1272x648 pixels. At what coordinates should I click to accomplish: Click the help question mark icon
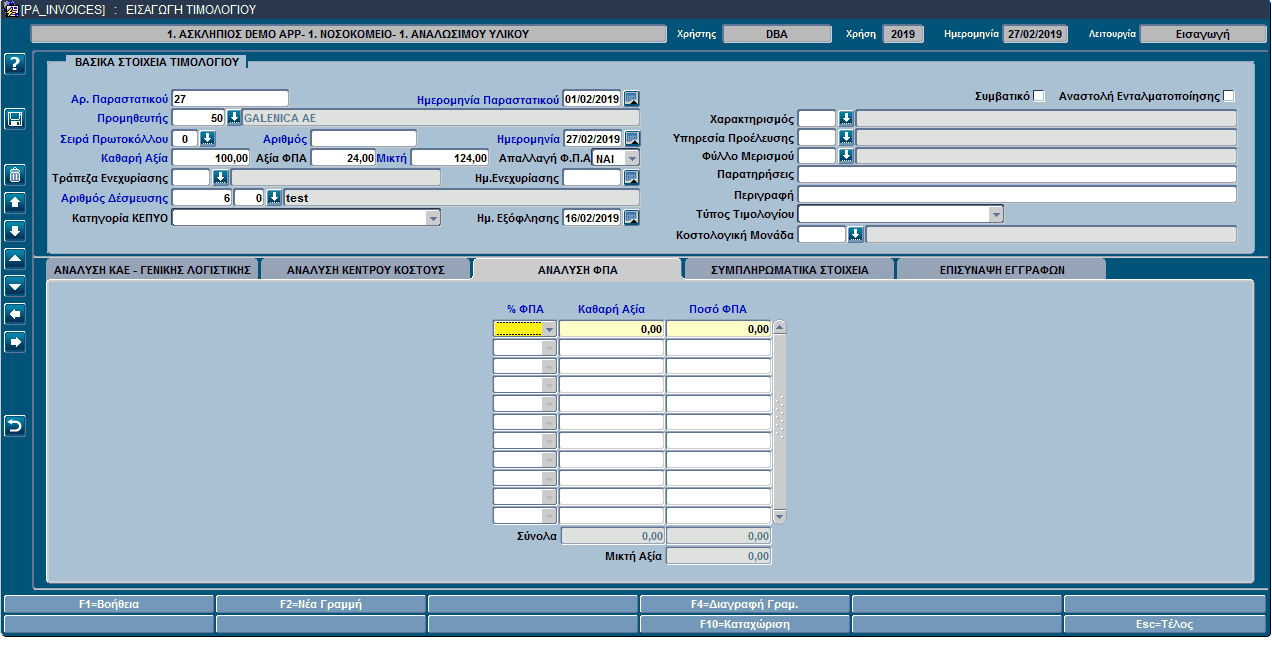click(x=15, y=64)
